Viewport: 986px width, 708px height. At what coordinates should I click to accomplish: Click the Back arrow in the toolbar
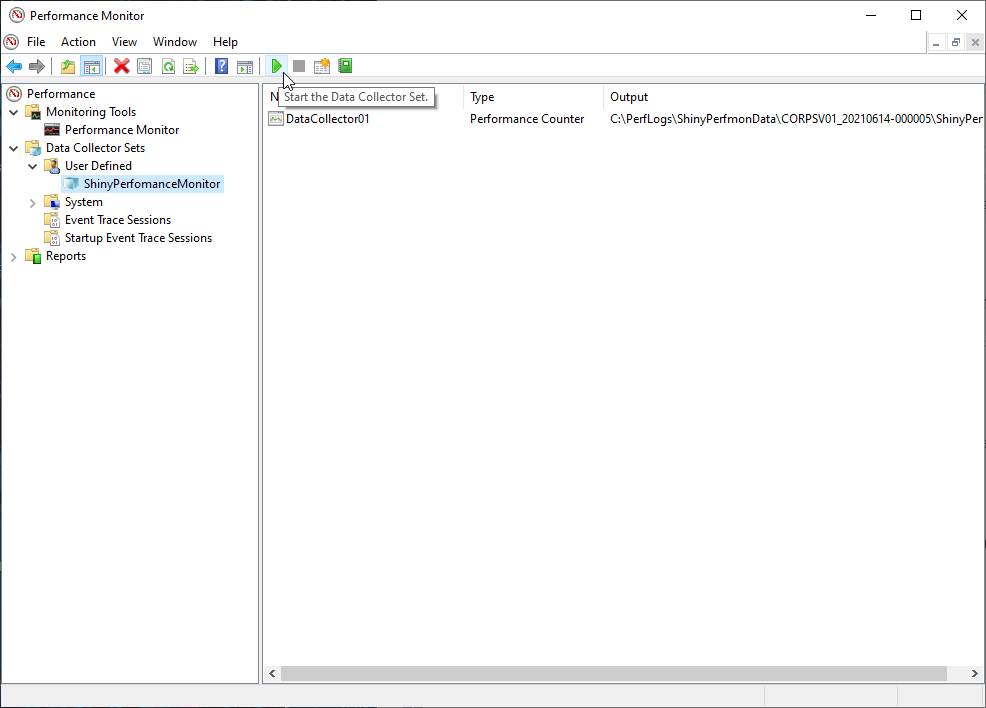pos(14,66)
